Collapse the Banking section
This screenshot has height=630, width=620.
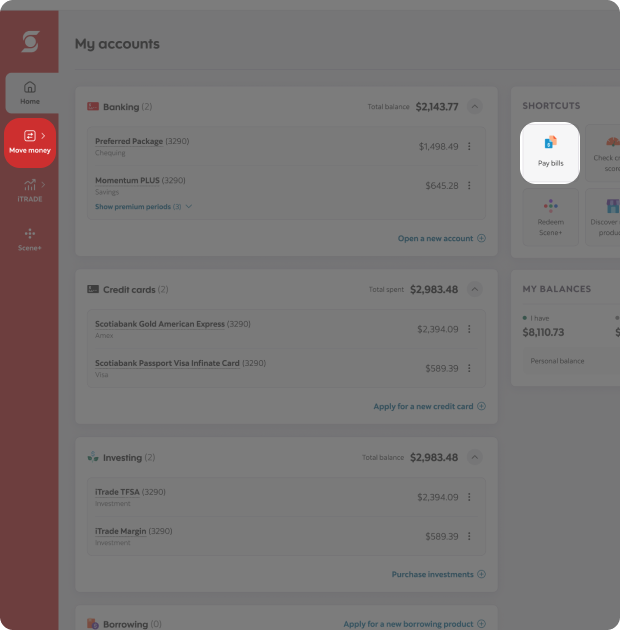coord(475,106)
